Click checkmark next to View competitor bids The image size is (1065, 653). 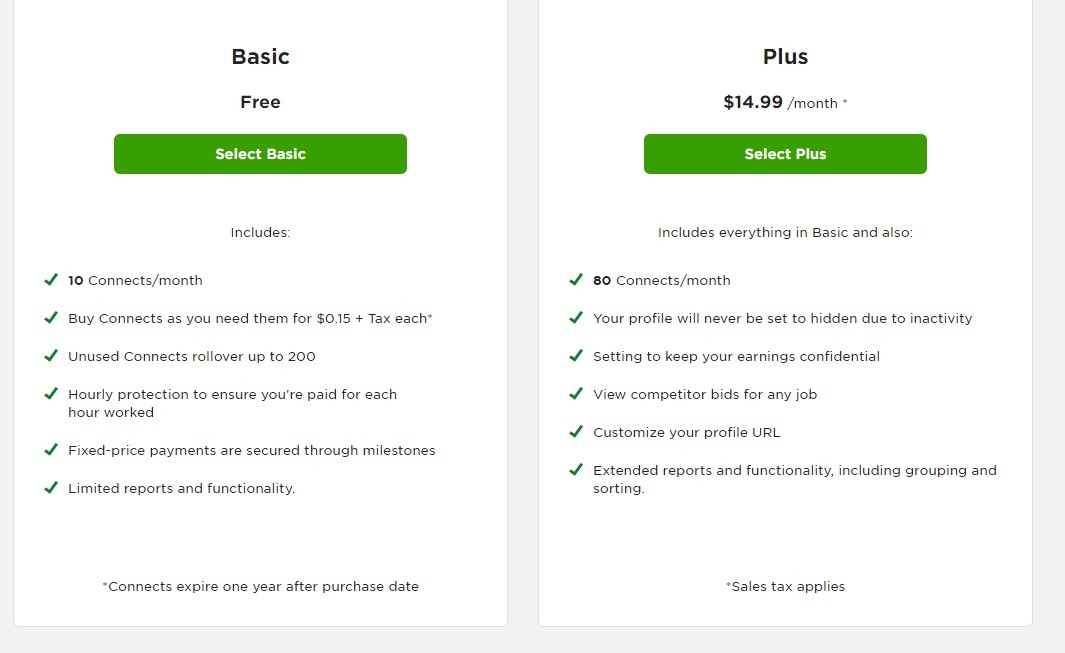(x=576, y=394)
